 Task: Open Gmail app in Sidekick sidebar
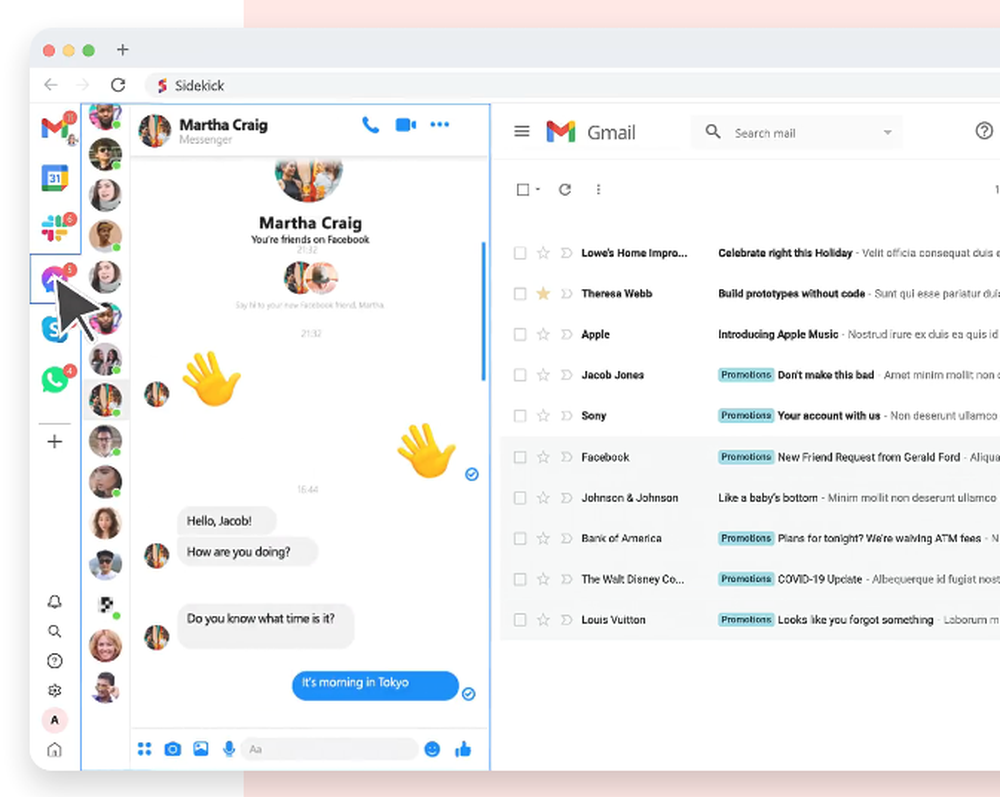55,128
